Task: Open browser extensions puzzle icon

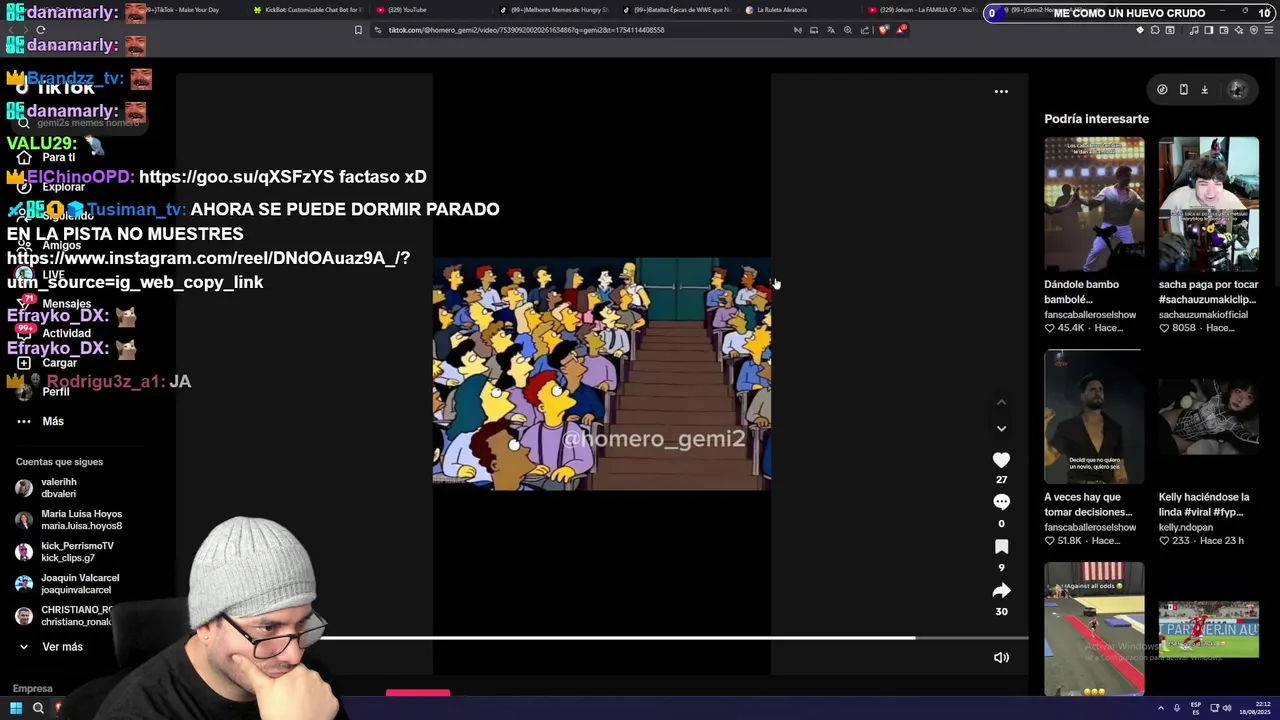Action: click(x=1155, y=30)
